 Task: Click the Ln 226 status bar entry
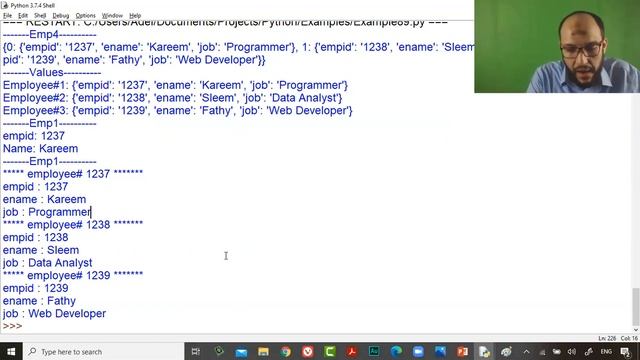607,338
